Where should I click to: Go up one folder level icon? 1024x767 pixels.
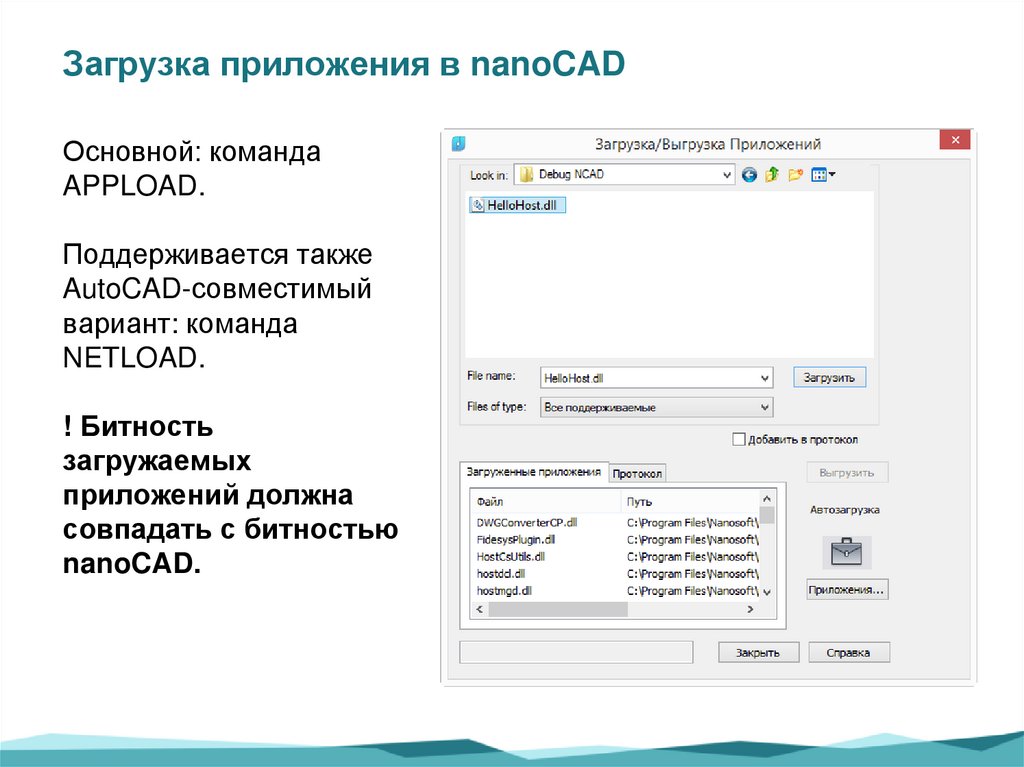(772, 174)
